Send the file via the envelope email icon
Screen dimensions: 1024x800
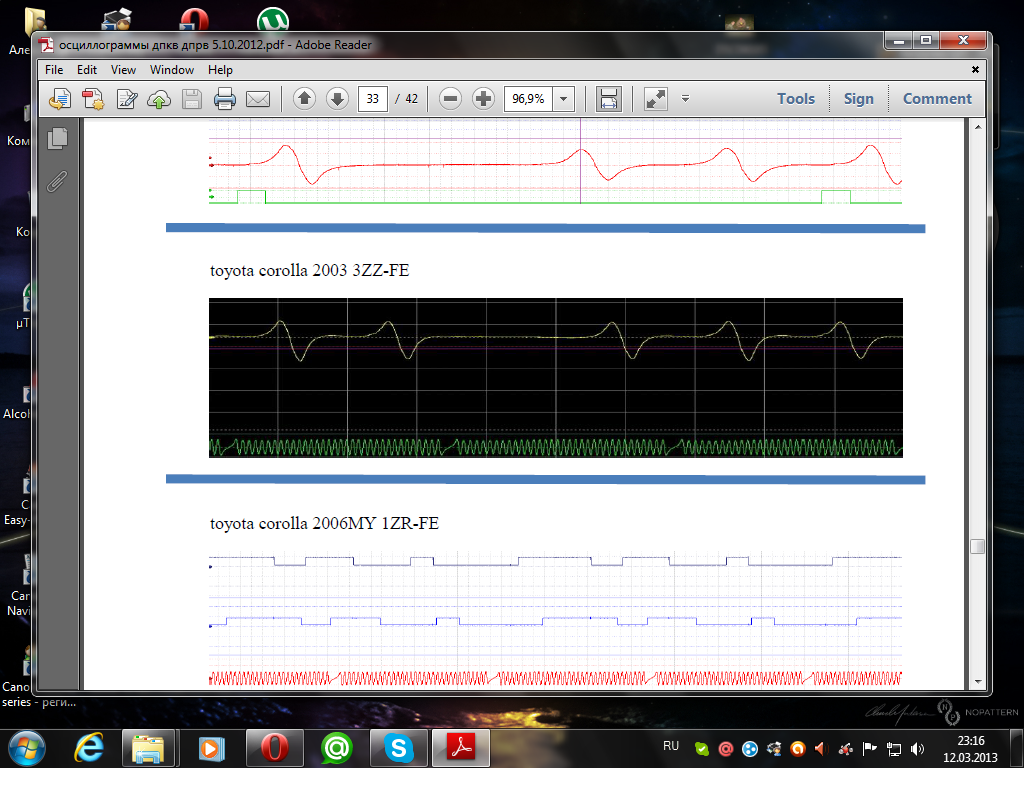258,99
